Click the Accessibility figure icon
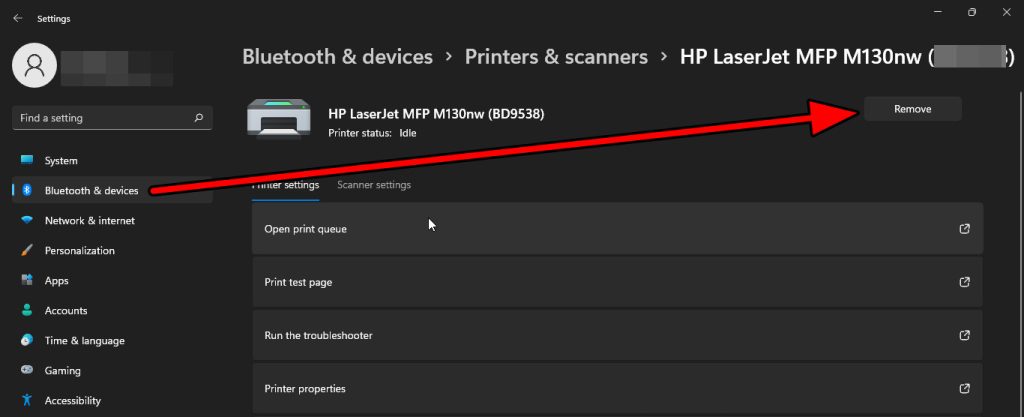Viewport: 1024px width, 417px height. point(27,400)
